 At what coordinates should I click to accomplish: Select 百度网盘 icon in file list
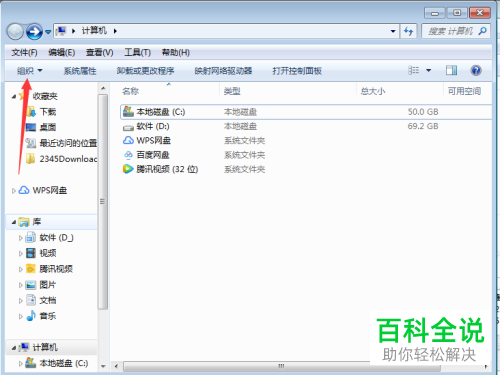pos(128,155)
